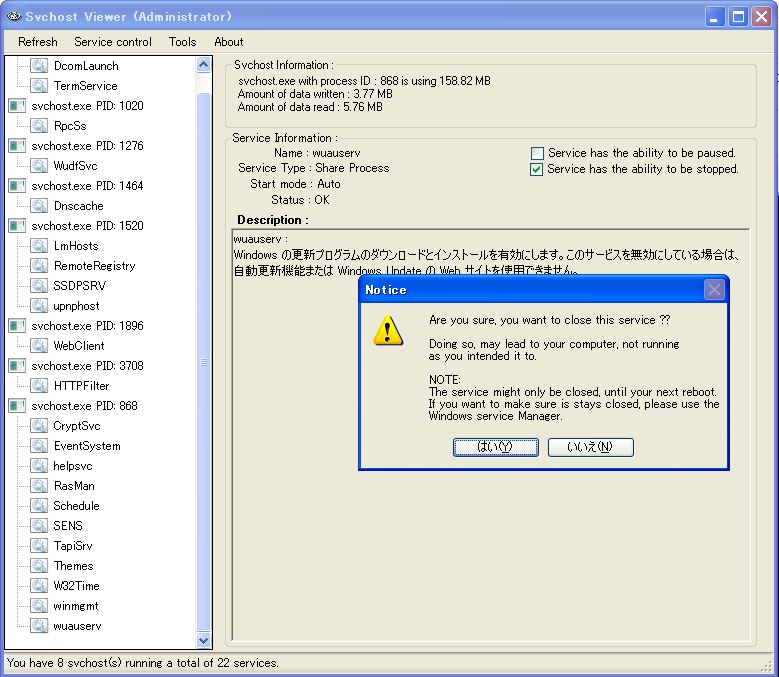Cancel with the いいえ(N) button
779x677 pixels.
click(x=590, y=447)
